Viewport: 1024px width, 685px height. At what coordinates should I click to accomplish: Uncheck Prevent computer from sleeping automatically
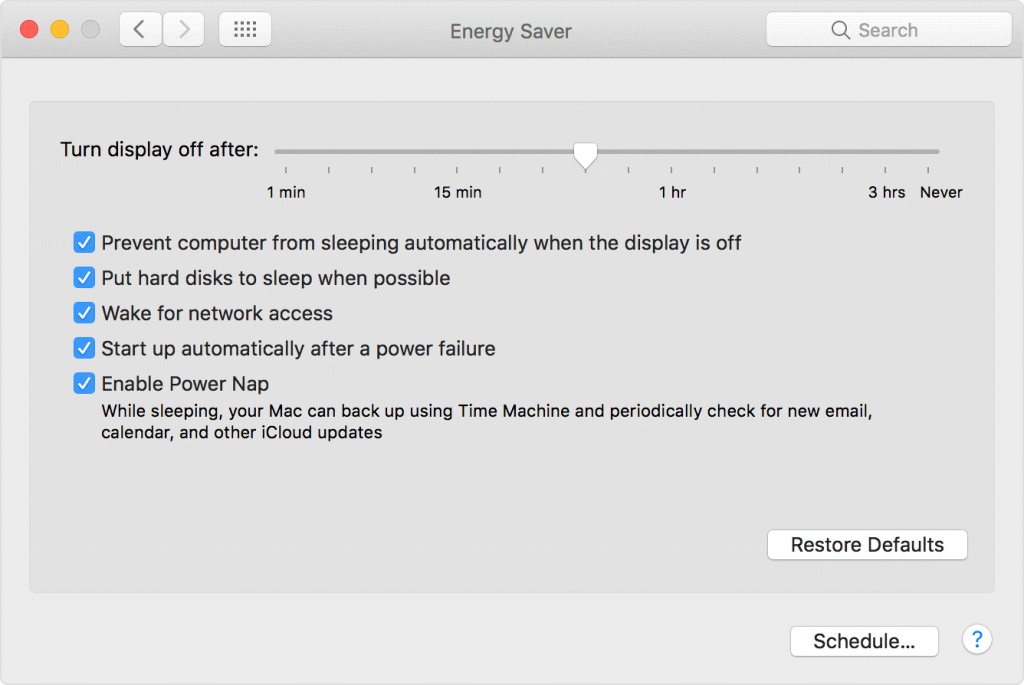tap(84, 242)
